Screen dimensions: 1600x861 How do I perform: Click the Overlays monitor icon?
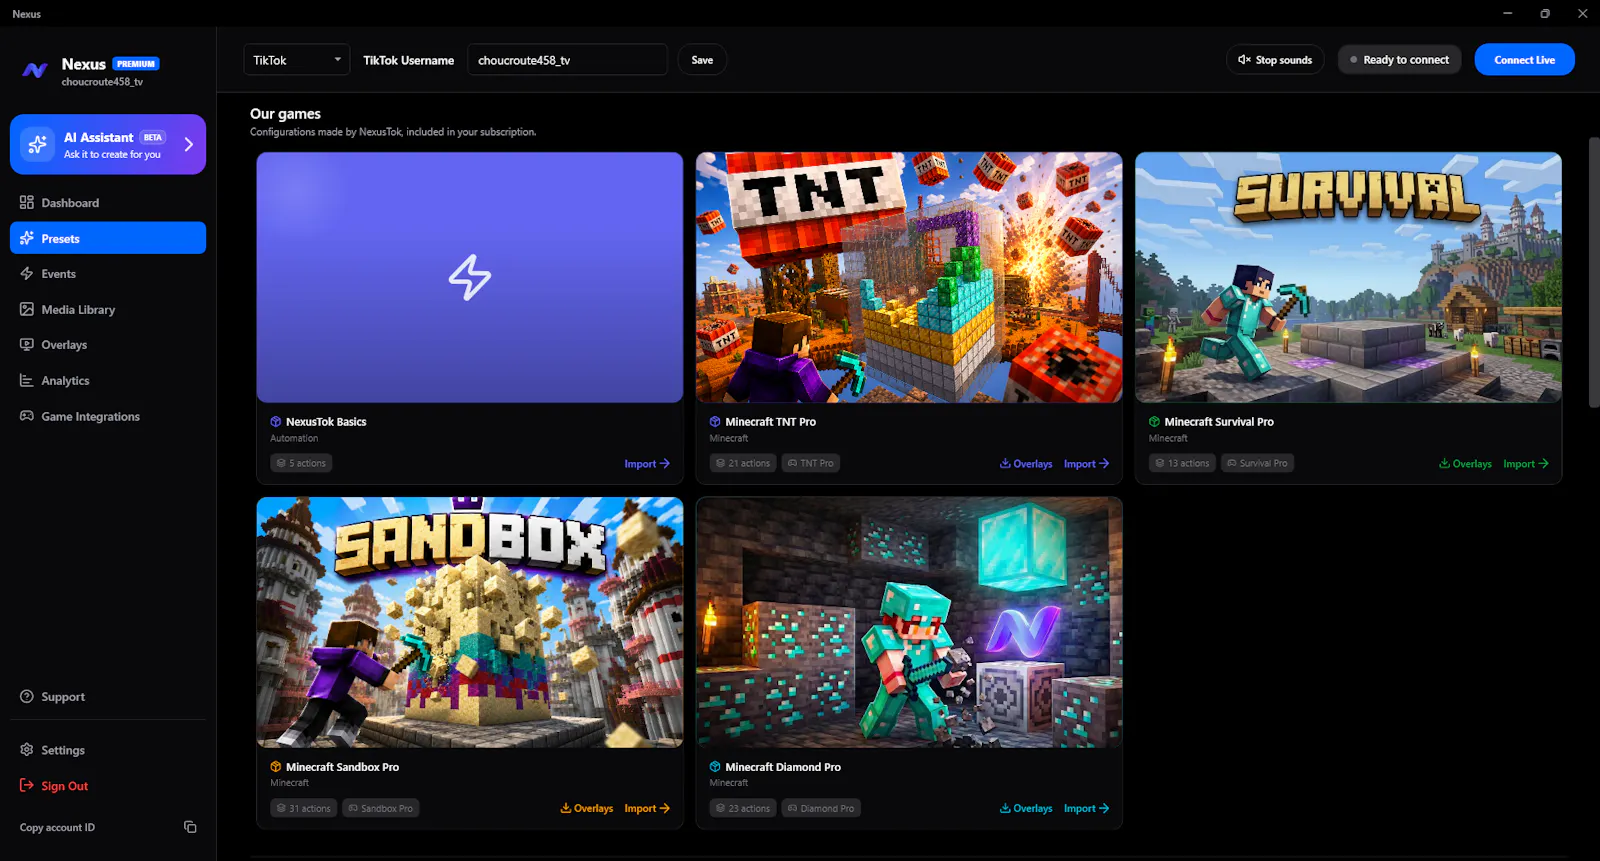[27, 344]
